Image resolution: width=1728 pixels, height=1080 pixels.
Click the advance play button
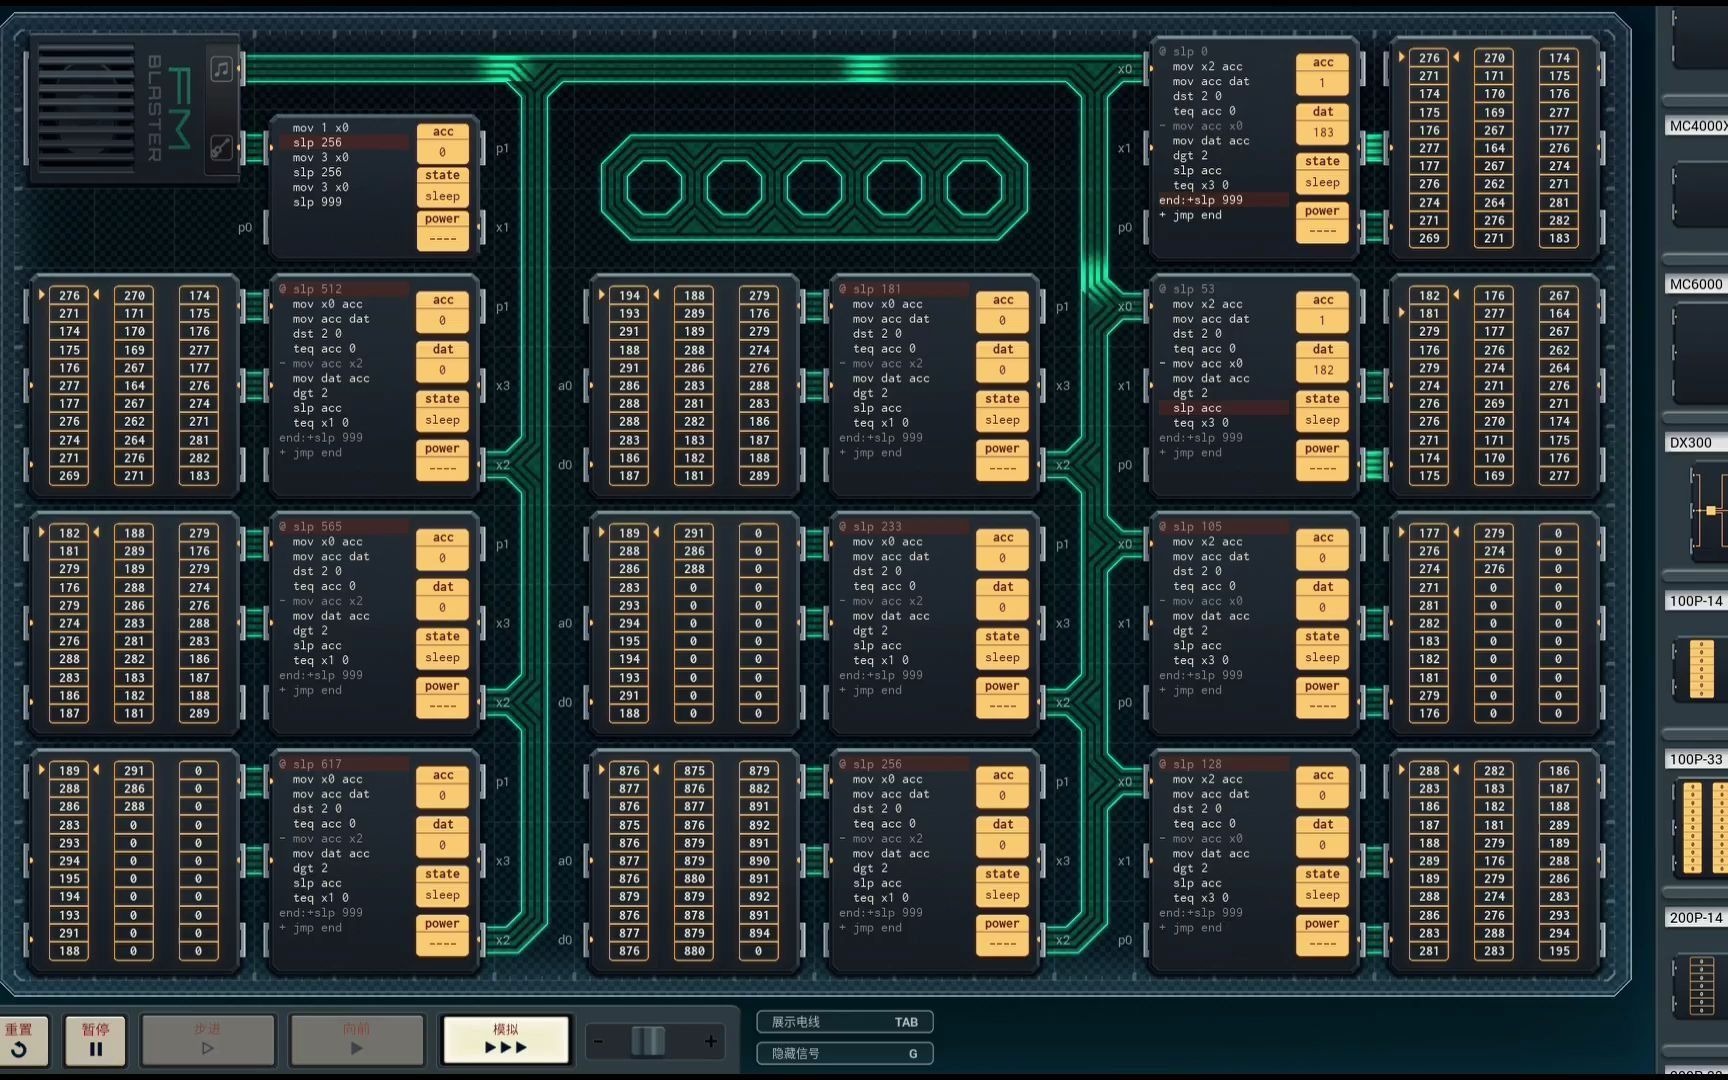356,1040
